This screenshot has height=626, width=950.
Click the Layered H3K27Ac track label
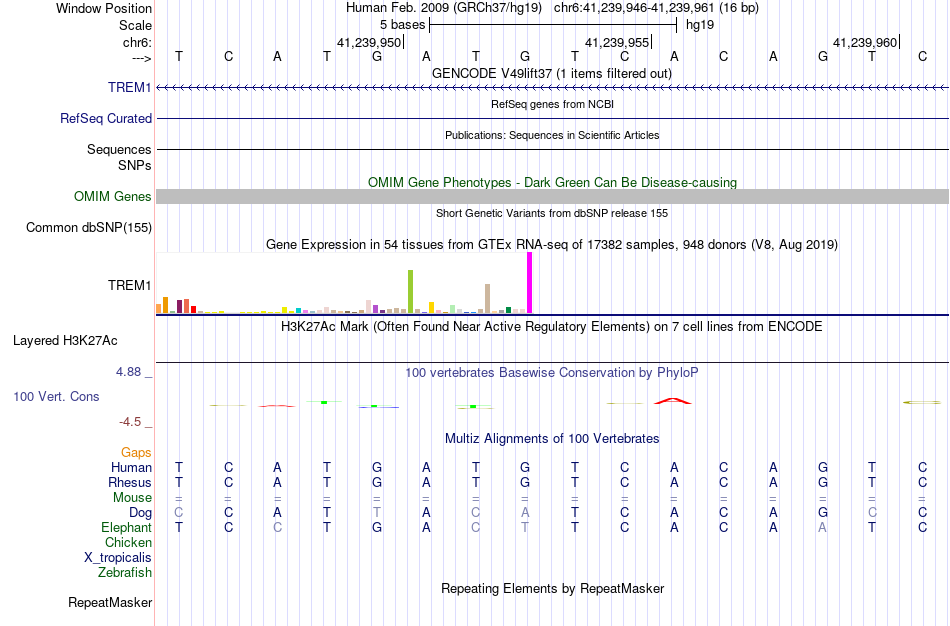(x=65, y=341)
